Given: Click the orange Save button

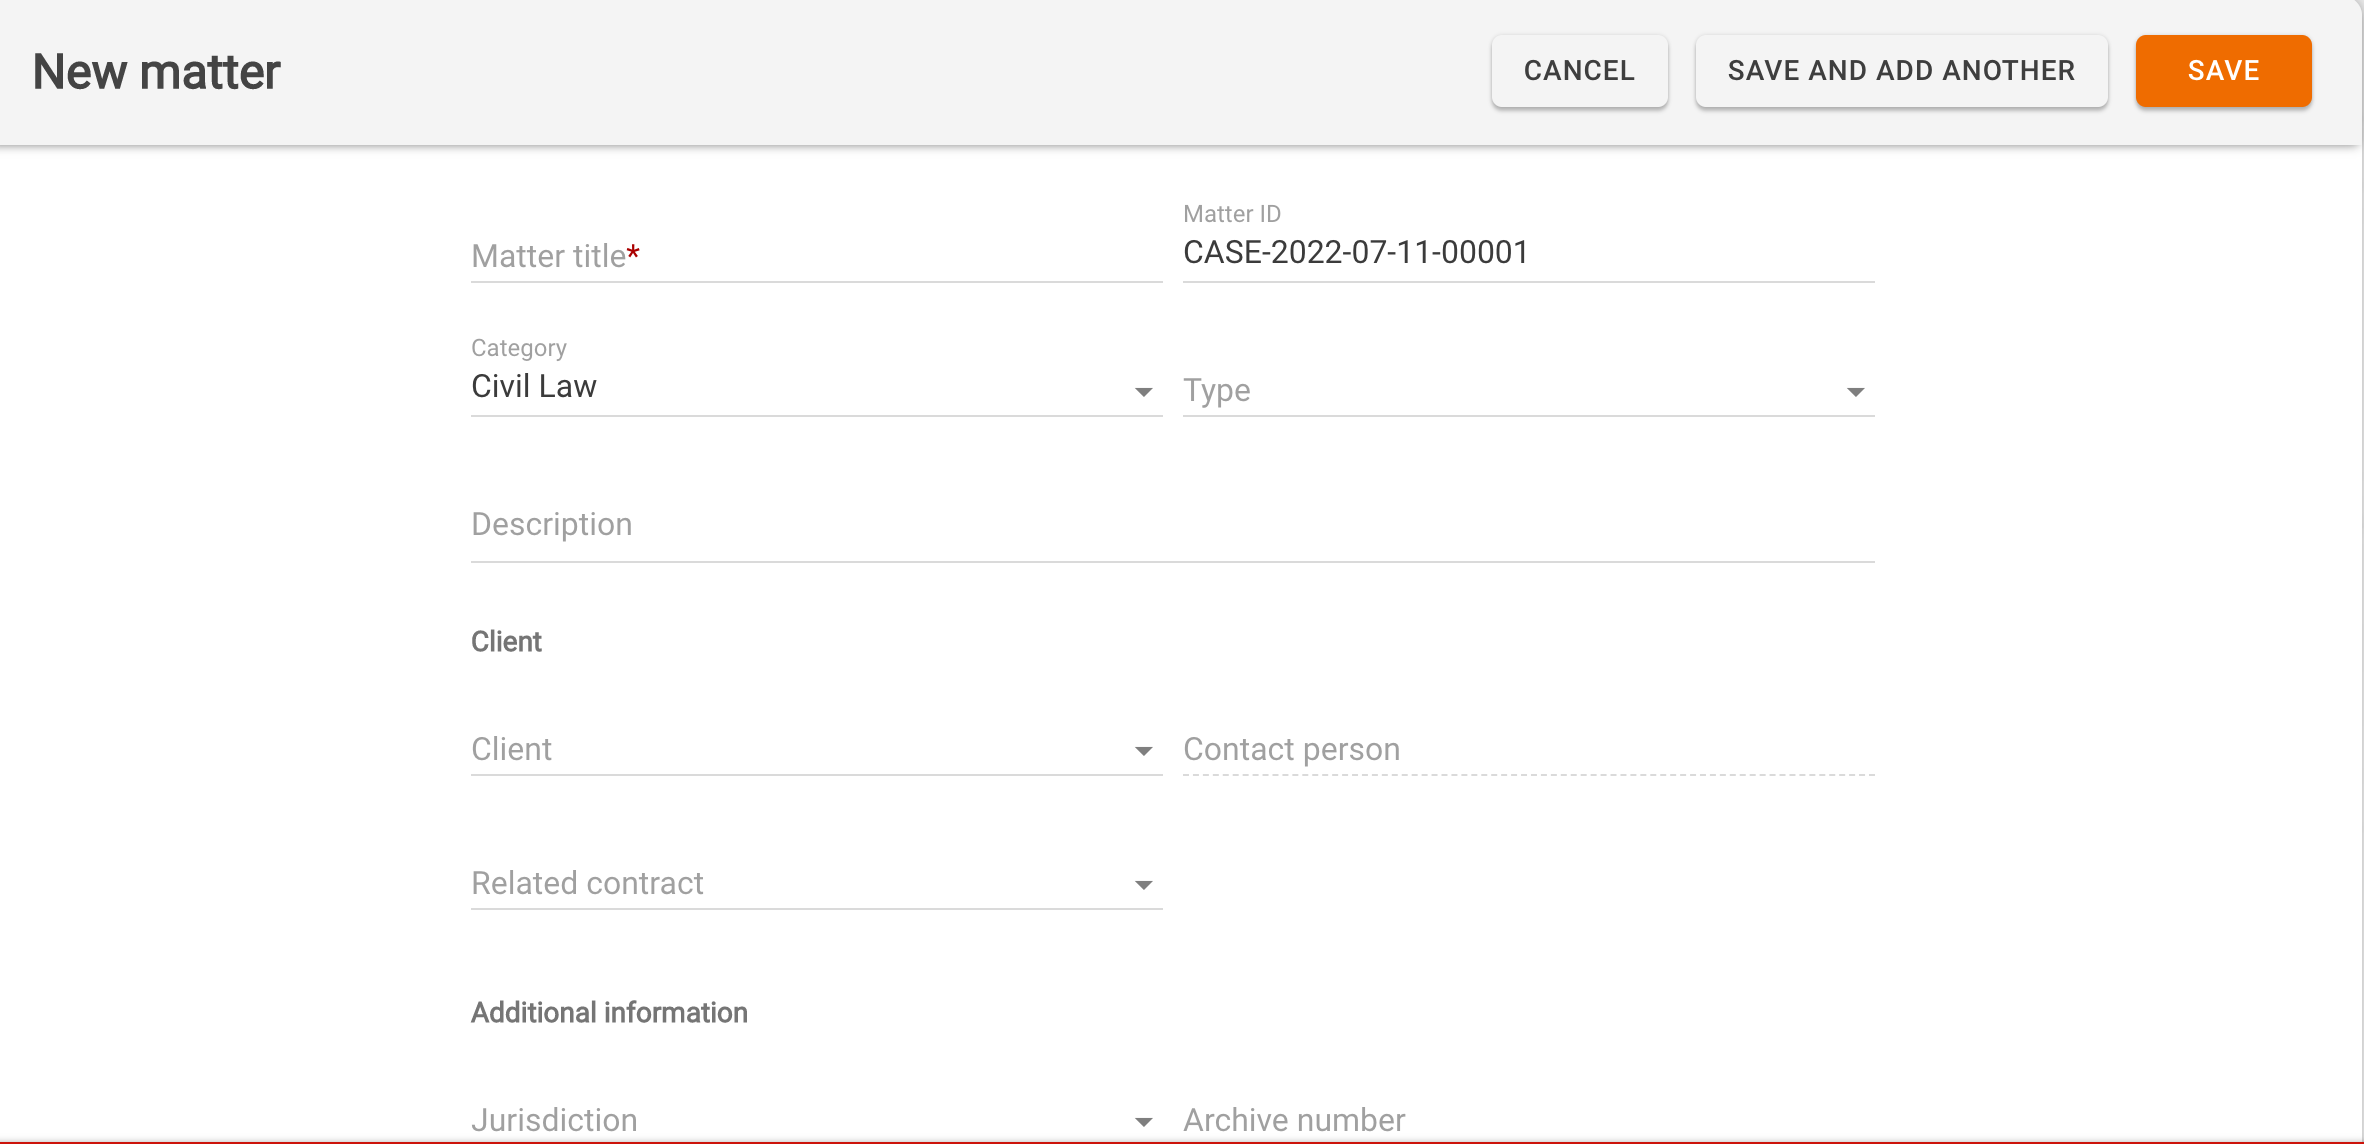Looking at the screenshot, I should pyautogui.click(x=2223, y=71).
